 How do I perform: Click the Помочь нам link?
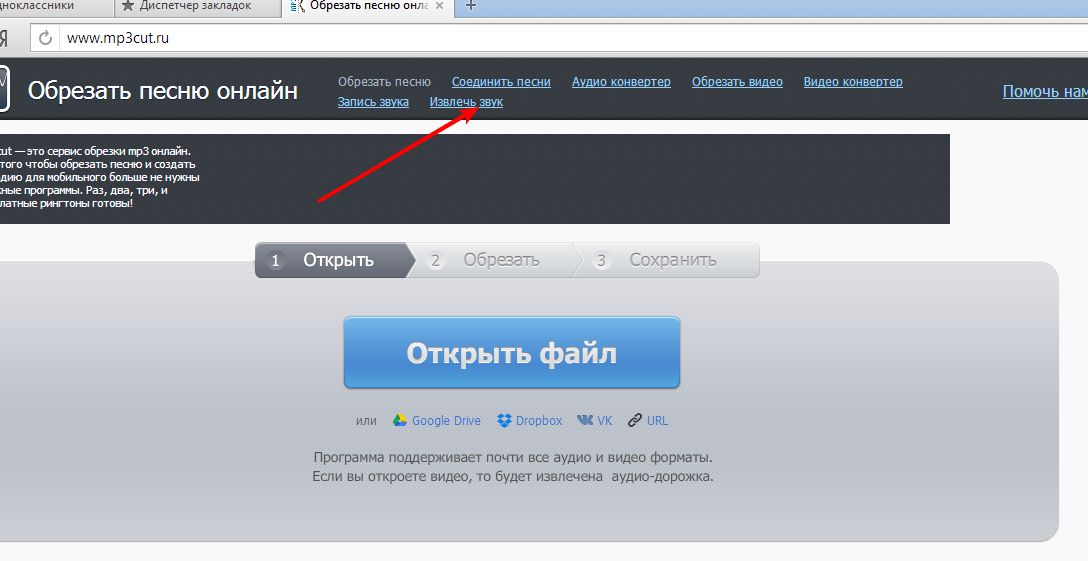point(1044,91)
